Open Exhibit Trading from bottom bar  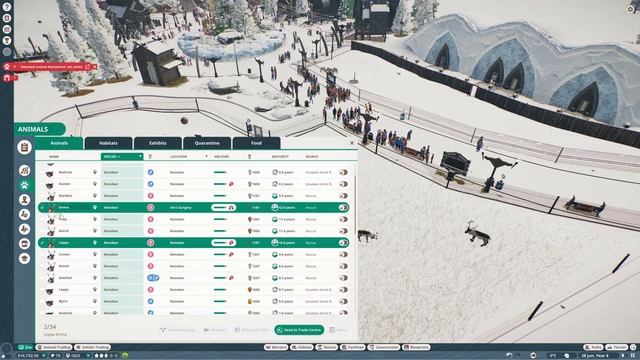tap(93, 347)
